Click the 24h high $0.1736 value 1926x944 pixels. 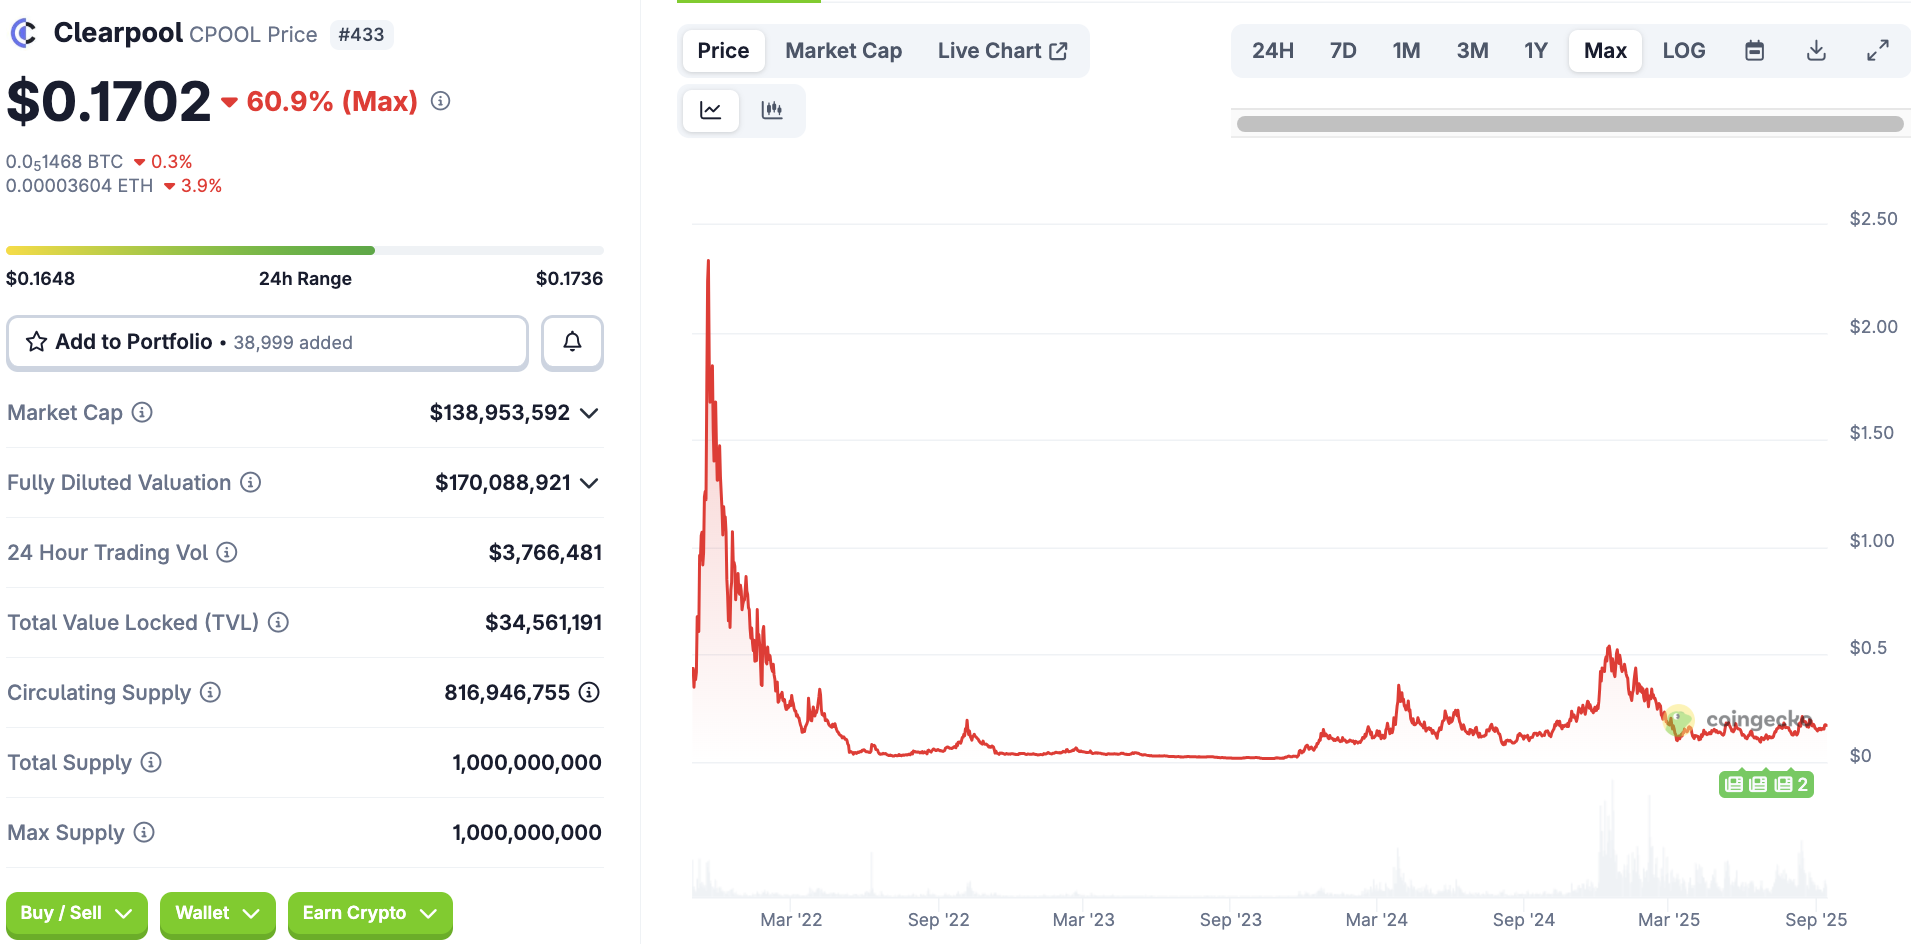click(x=569, y=279)
